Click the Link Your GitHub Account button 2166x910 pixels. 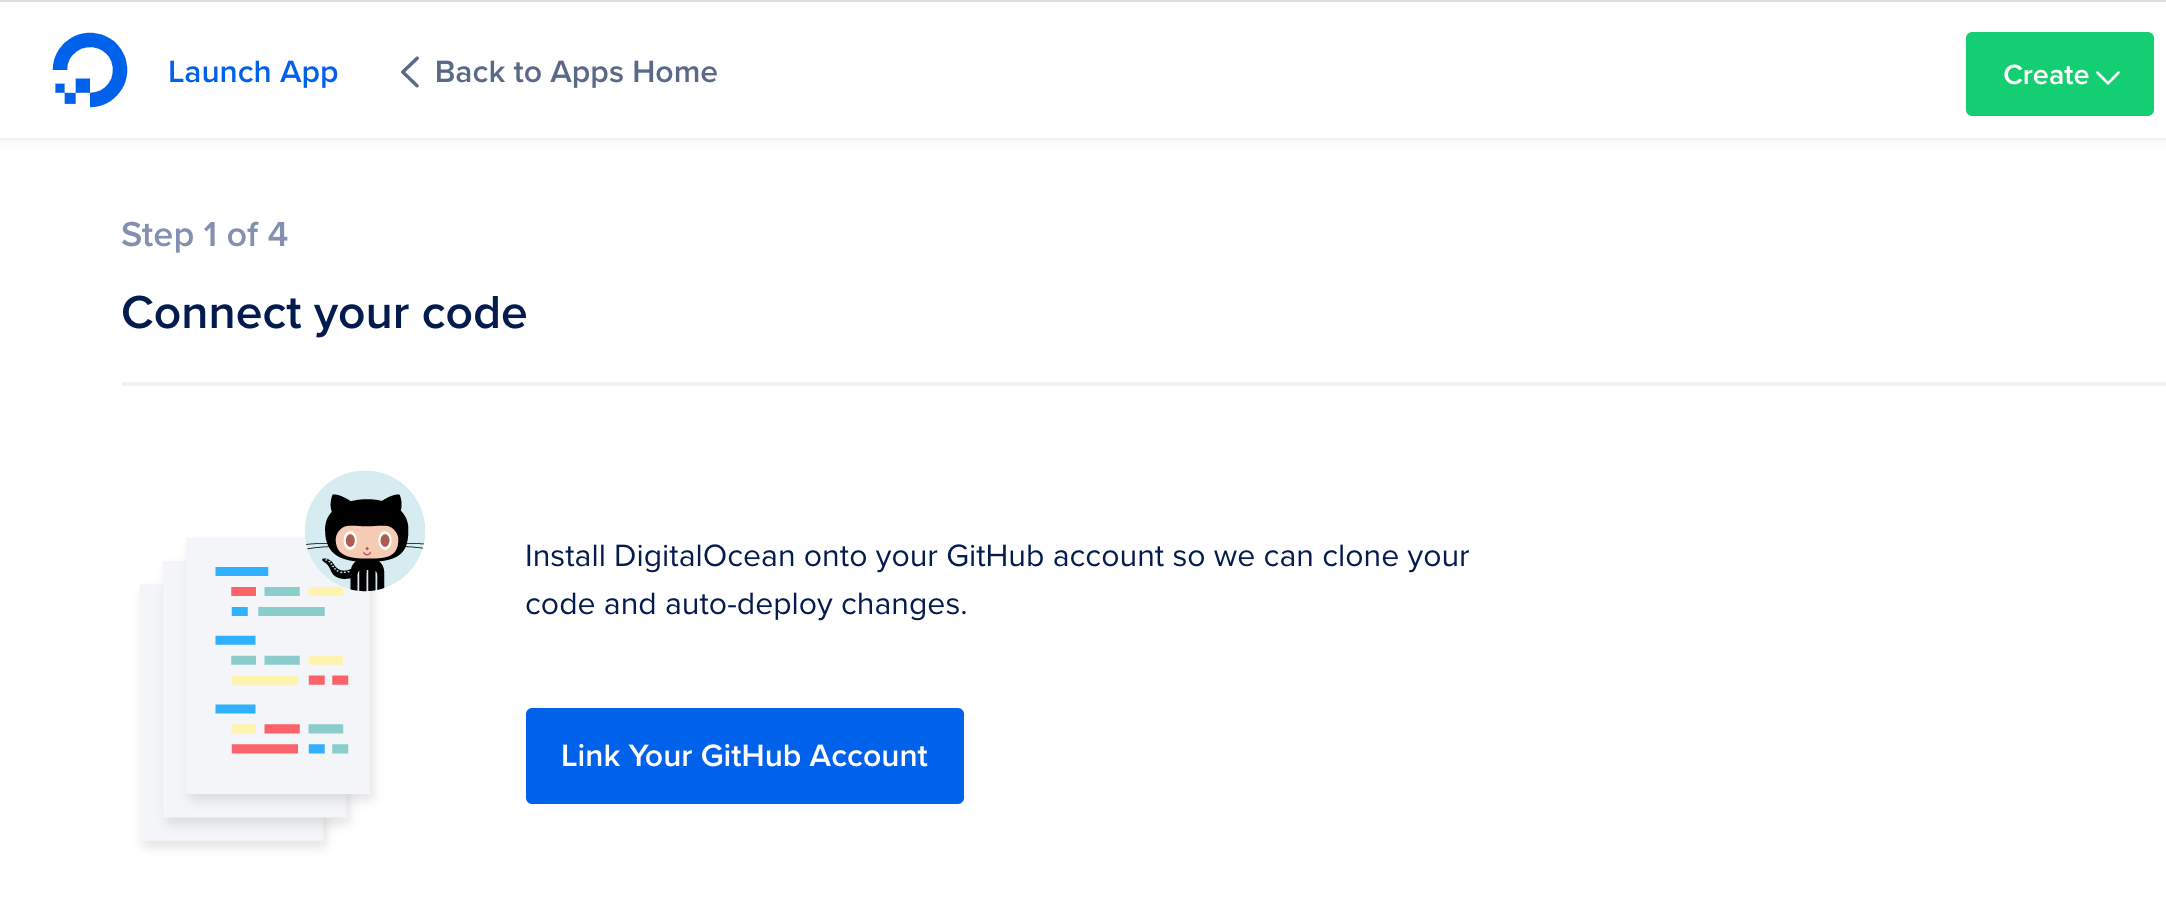tap(744, 756)
